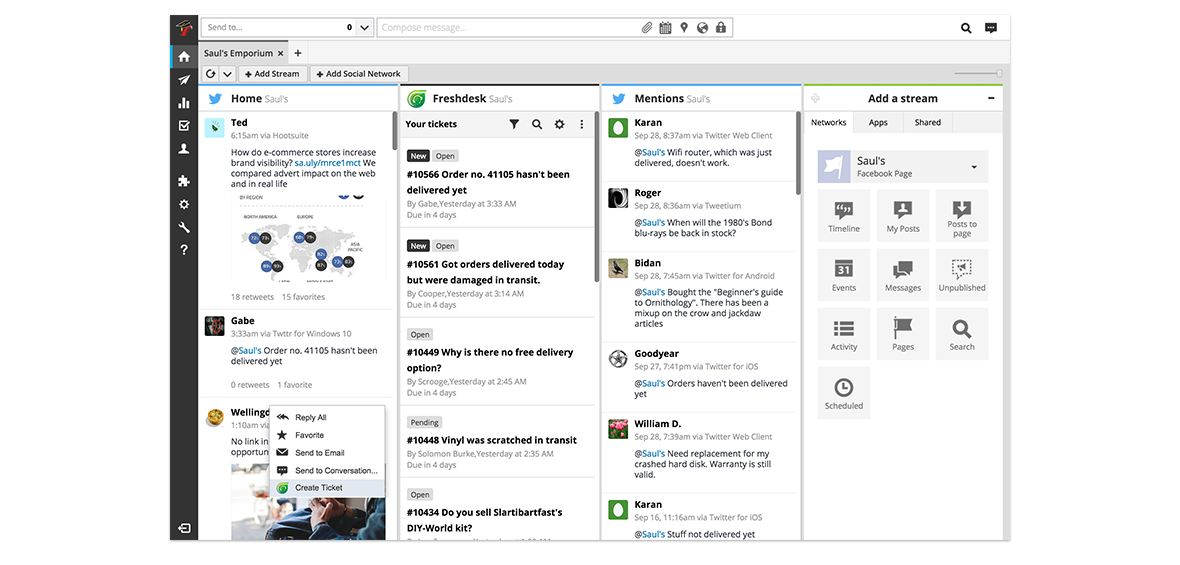Open Freshdesk stream more options menu
Viewport: 1180px width, 565px height.
pos(581,124)
